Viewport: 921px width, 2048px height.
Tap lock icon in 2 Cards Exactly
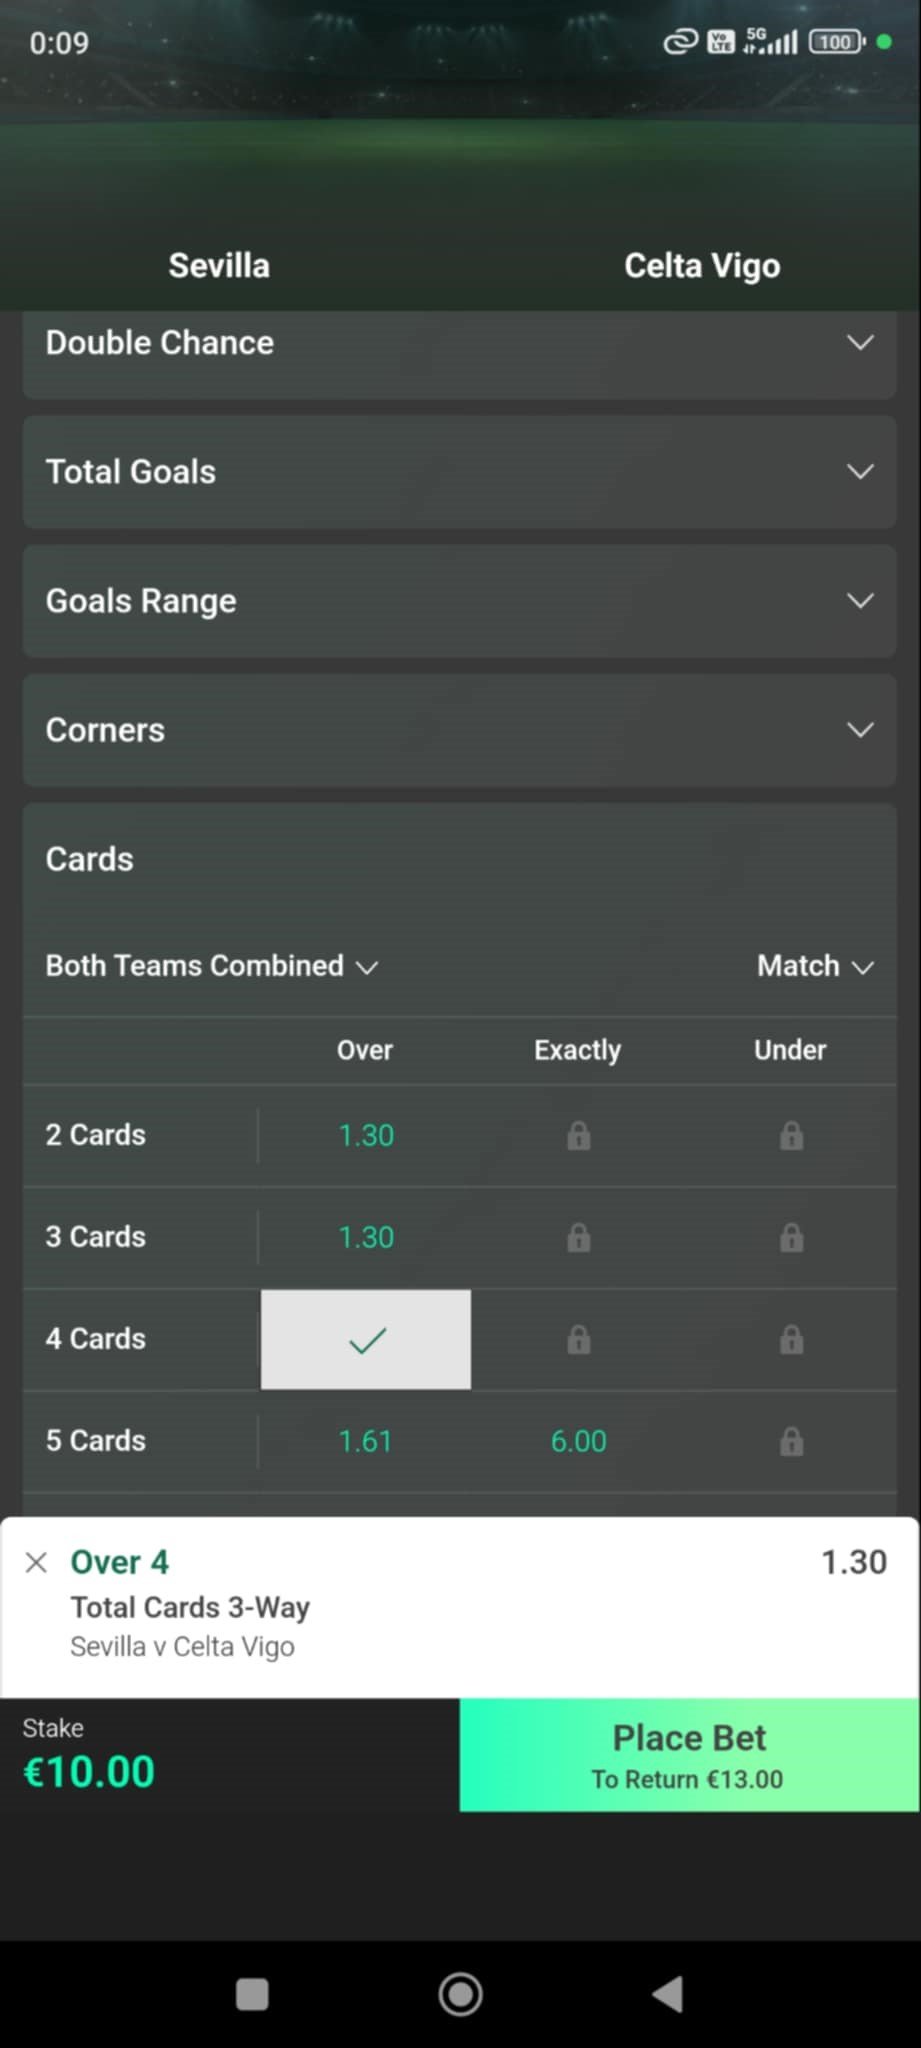click(578, 1136)
